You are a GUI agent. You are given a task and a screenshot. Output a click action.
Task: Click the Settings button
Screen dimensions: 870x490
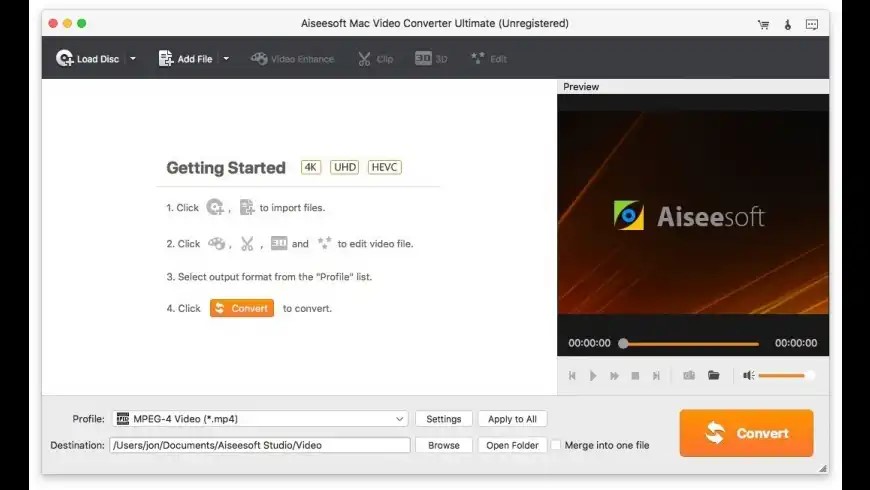click(x=443, y=419)
